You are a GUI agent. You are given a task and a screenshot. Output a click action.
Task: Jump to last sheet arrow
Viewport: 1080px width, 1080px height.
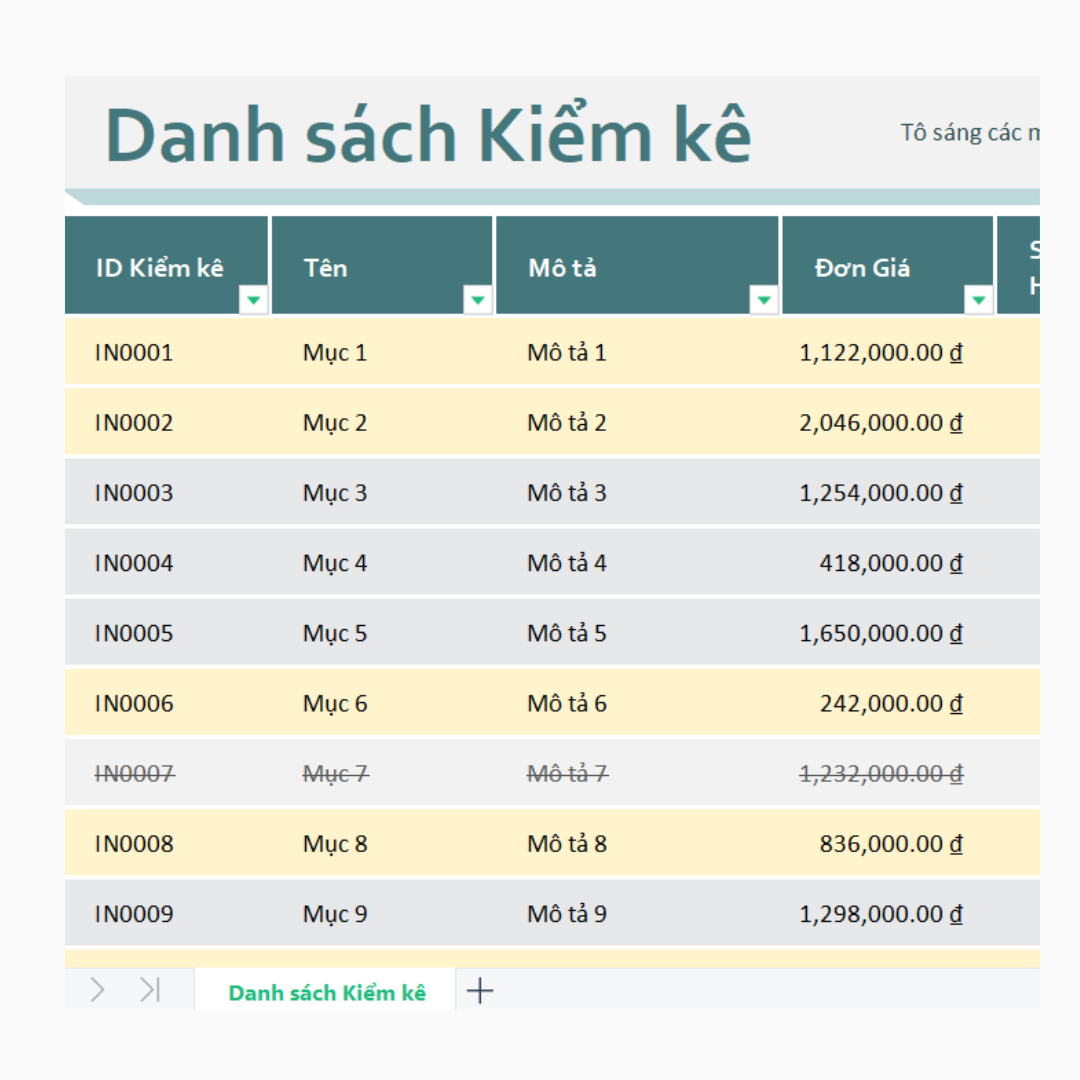tap(150, 990)
